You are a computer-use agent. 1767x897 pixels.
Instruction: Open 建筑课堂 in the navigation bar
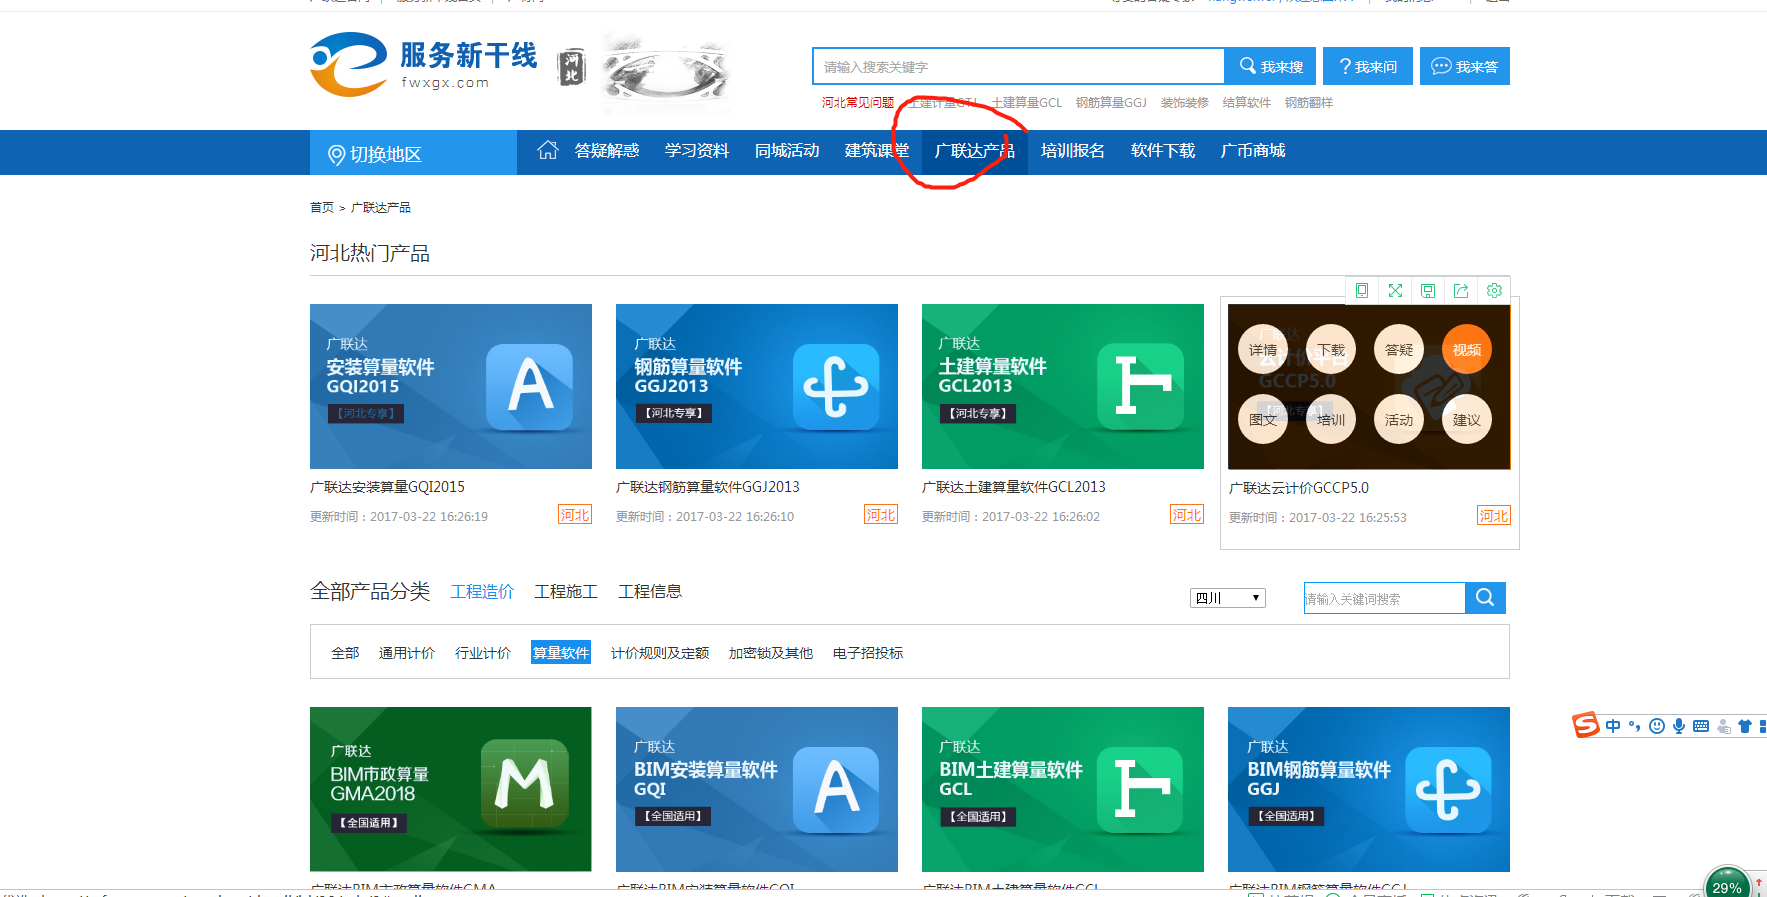pyautogui.click(x=877, y=150)
